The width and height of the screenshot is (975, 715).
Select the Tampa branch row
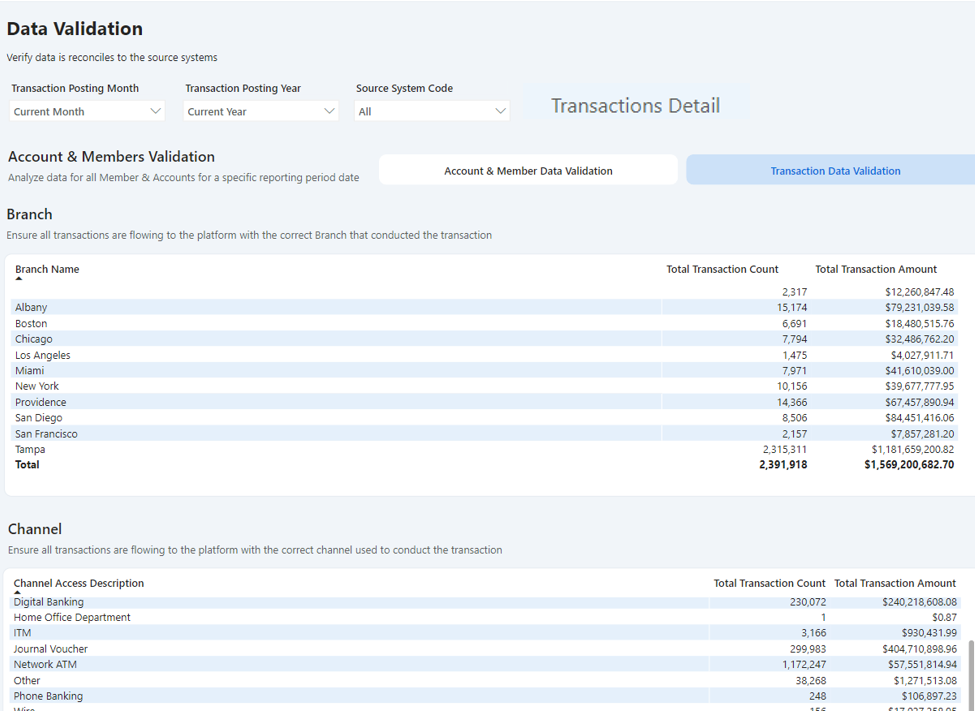pyautogui.click(x=30, y=450)
